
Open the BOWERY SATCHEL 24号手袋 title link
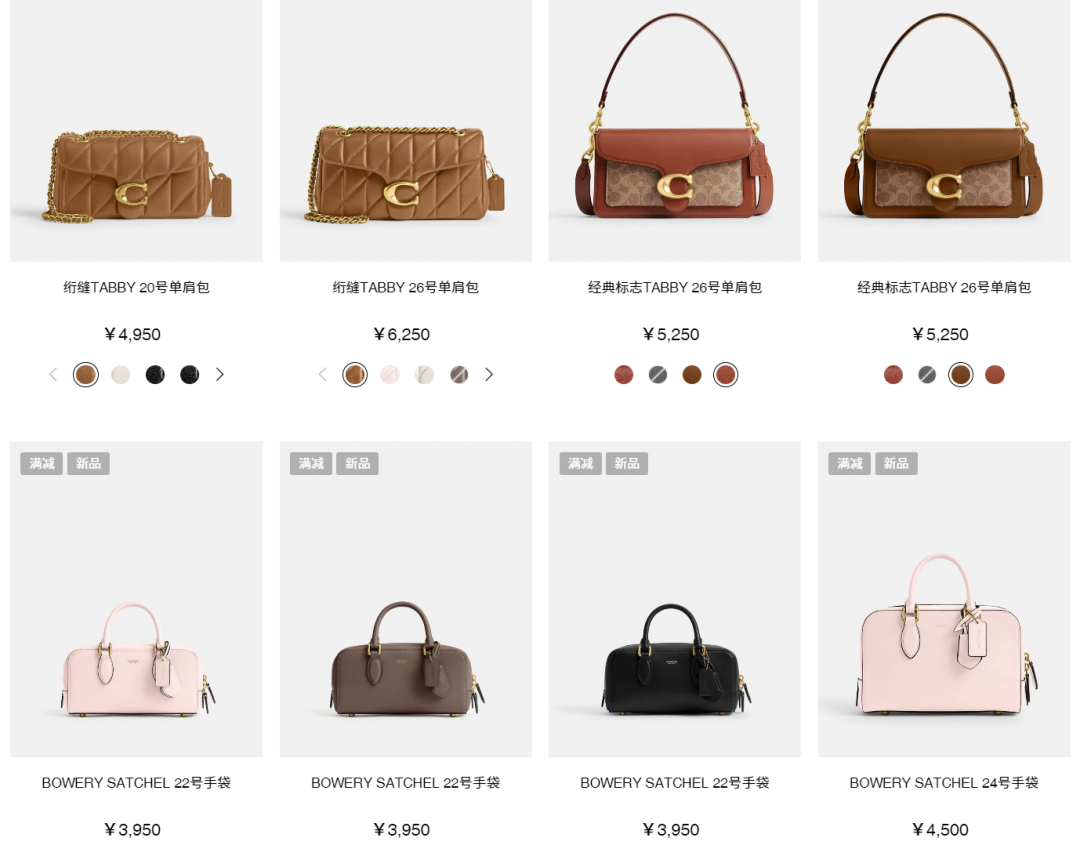[944, 782]
